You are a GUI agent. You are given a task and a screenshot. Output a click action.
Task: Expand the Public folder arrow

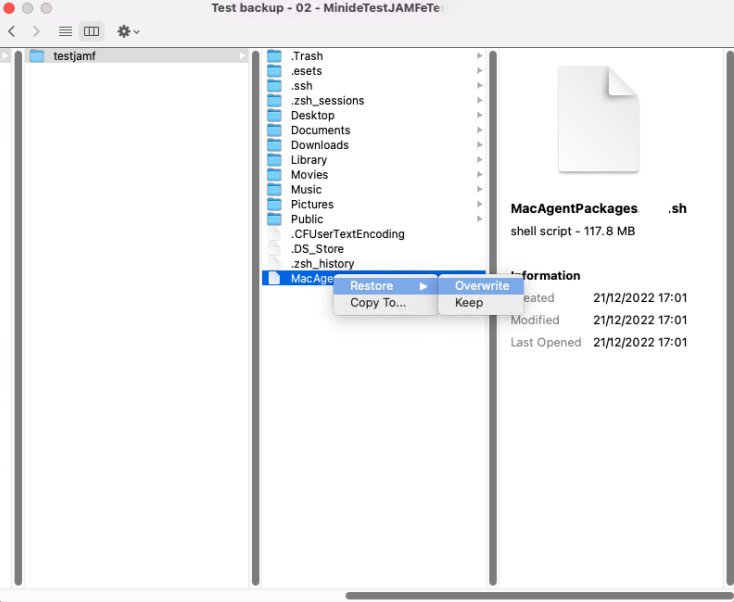480,219
